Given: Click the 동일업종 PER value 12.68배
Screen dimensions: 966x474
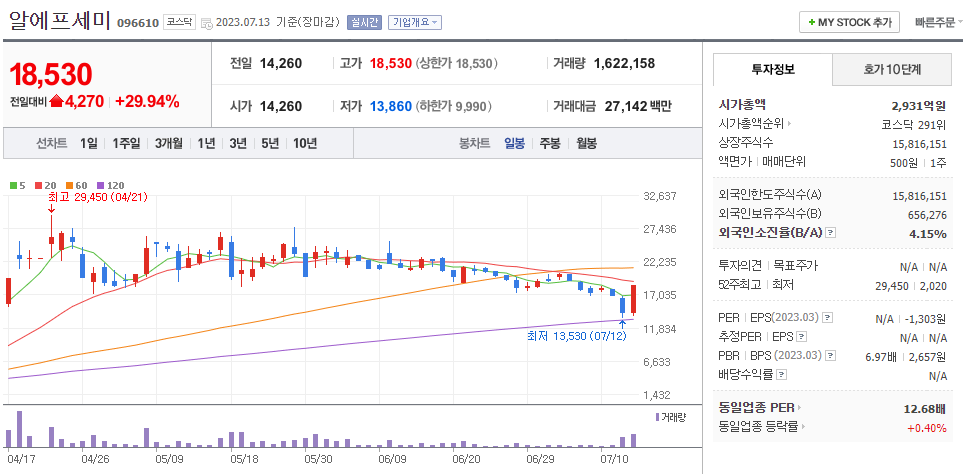Looking at the screenshot, I should [925, 407].
